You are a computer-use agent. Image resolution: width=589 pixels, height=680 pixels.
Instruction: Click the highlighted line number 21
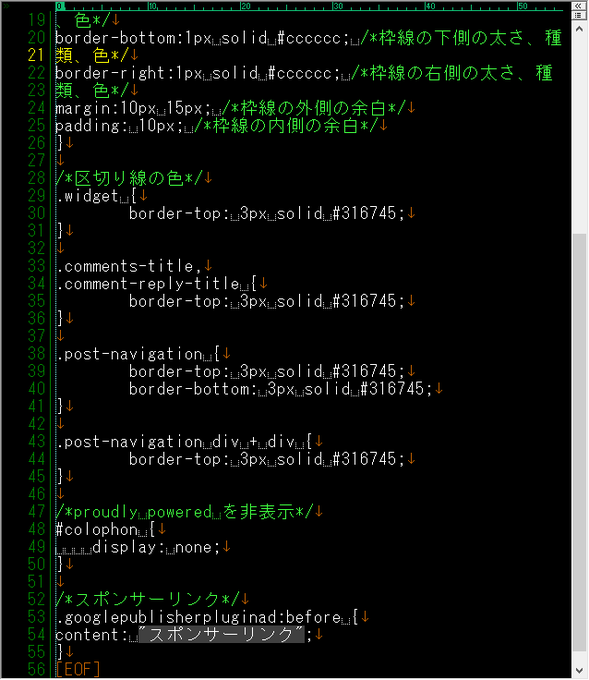tap(36, 55)
